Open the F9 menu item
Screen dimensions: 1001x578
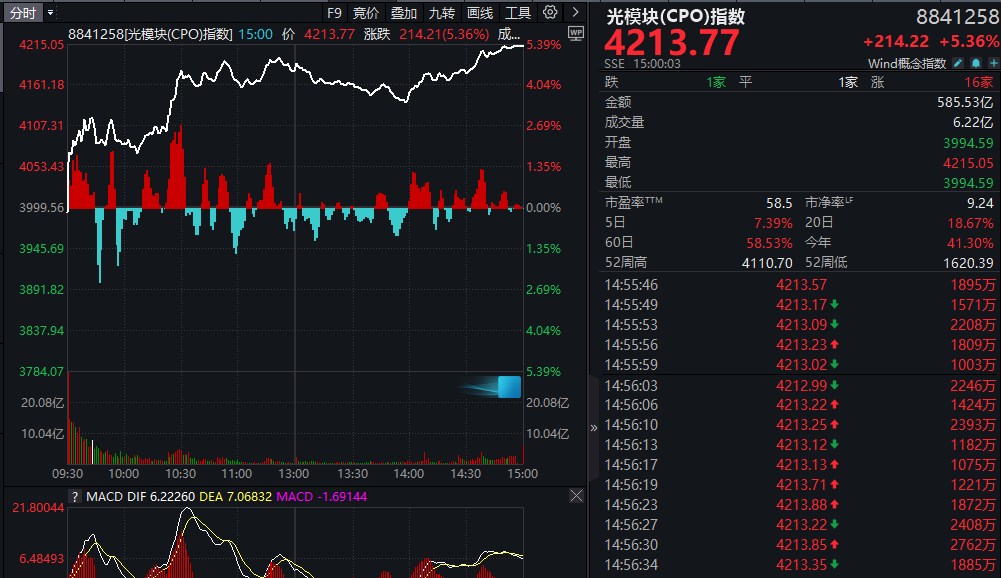334,13
